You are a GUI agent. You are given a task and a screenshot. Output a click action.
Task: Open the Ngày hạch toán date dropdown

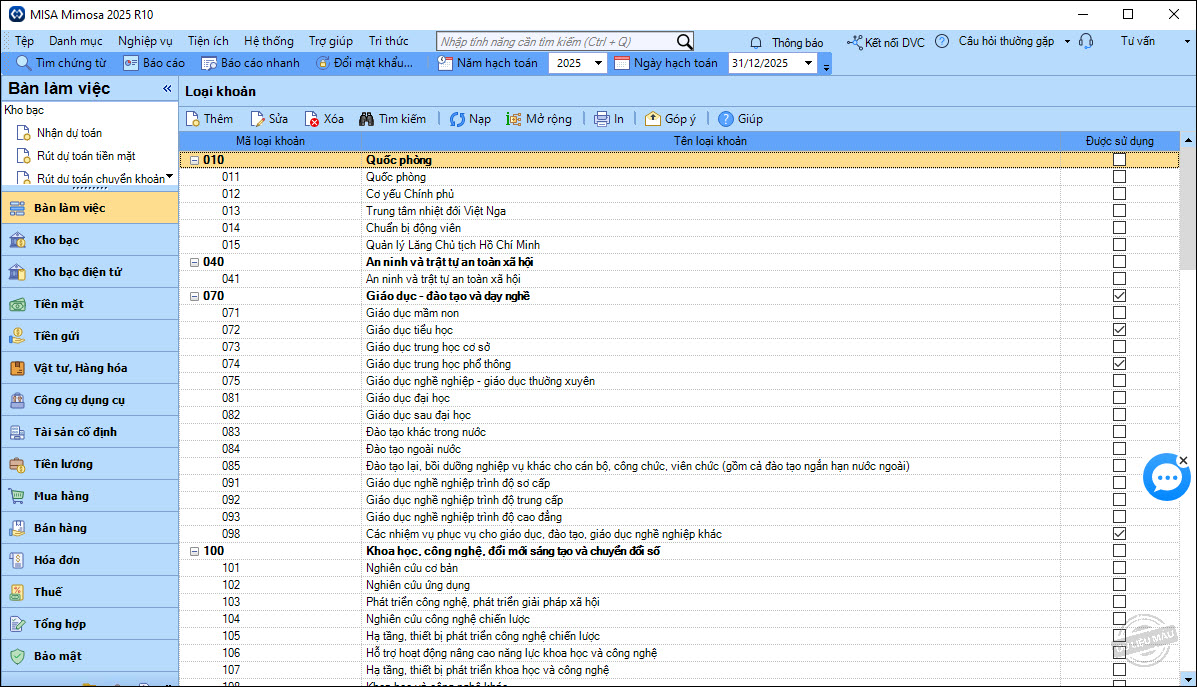click(808, 63)
